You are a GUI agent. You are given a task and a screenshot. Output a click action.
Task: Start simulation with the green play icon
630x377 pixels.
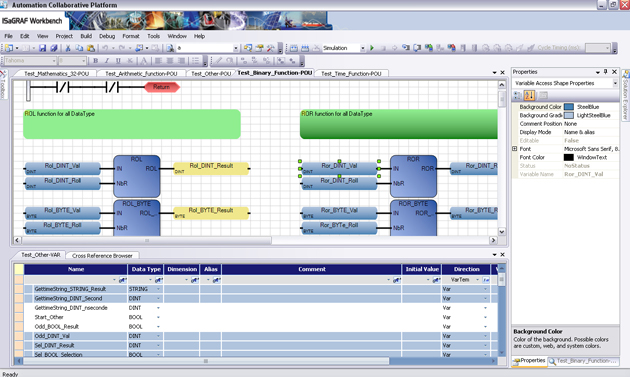click(x=372, y=48)
